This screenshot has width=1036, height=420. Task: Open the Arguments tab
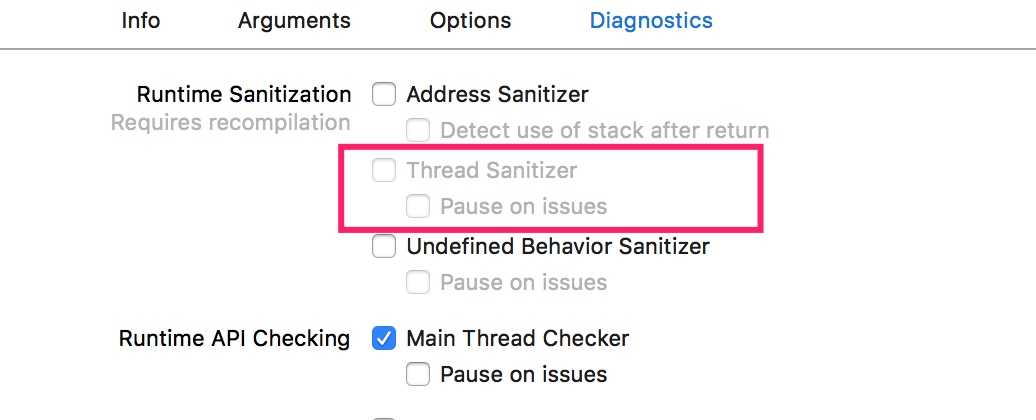click(x=294, y=20)
